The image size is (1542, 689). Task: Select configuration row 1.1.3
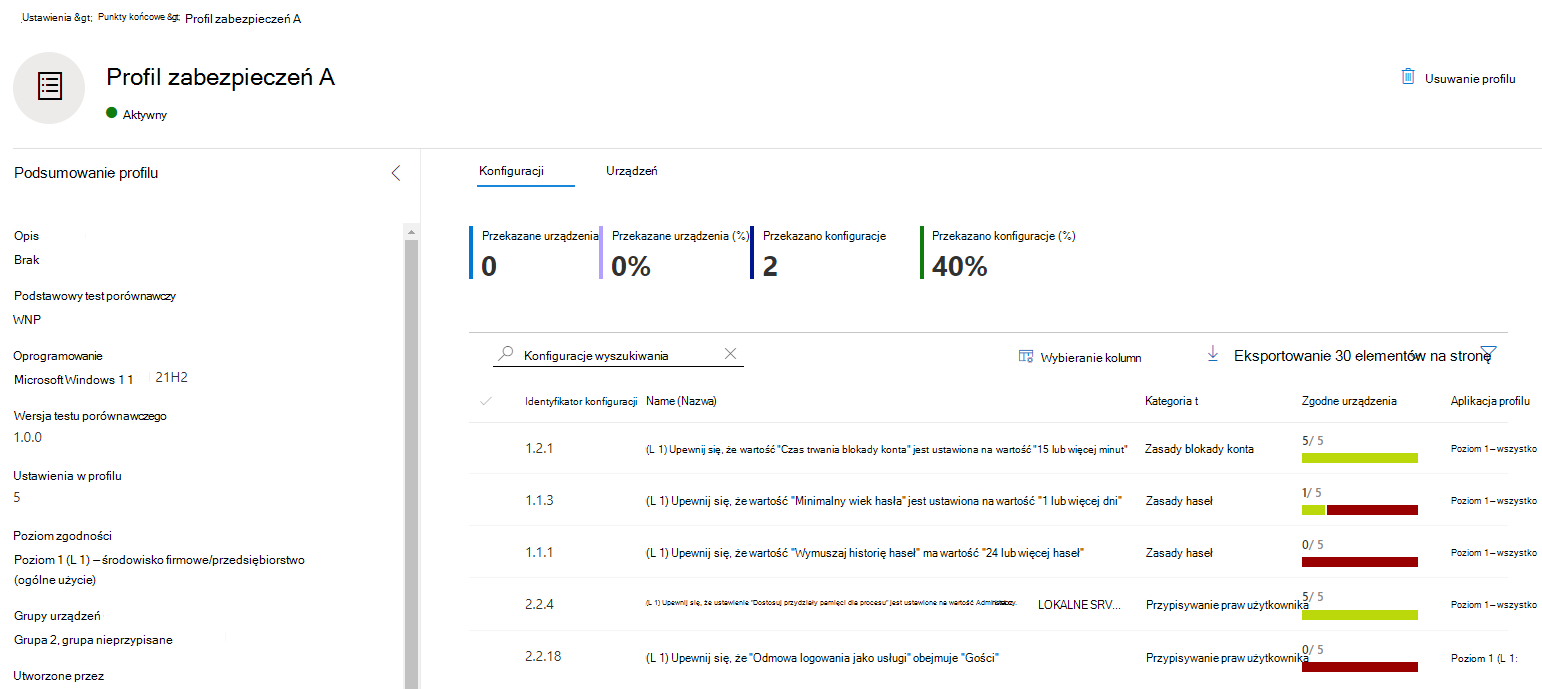(988, 501)
